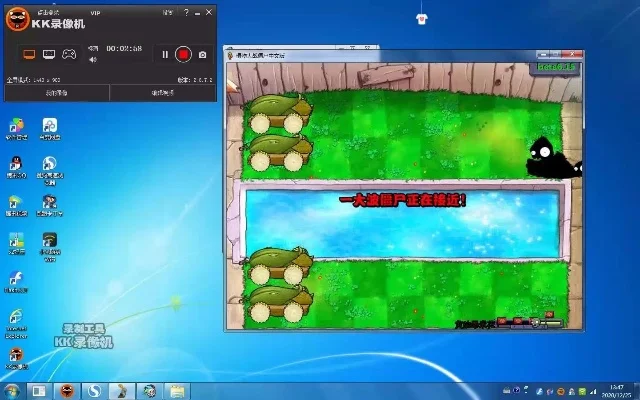
Task: Mute the recorder speaker volume icon
Action: (x=93, y=60)
